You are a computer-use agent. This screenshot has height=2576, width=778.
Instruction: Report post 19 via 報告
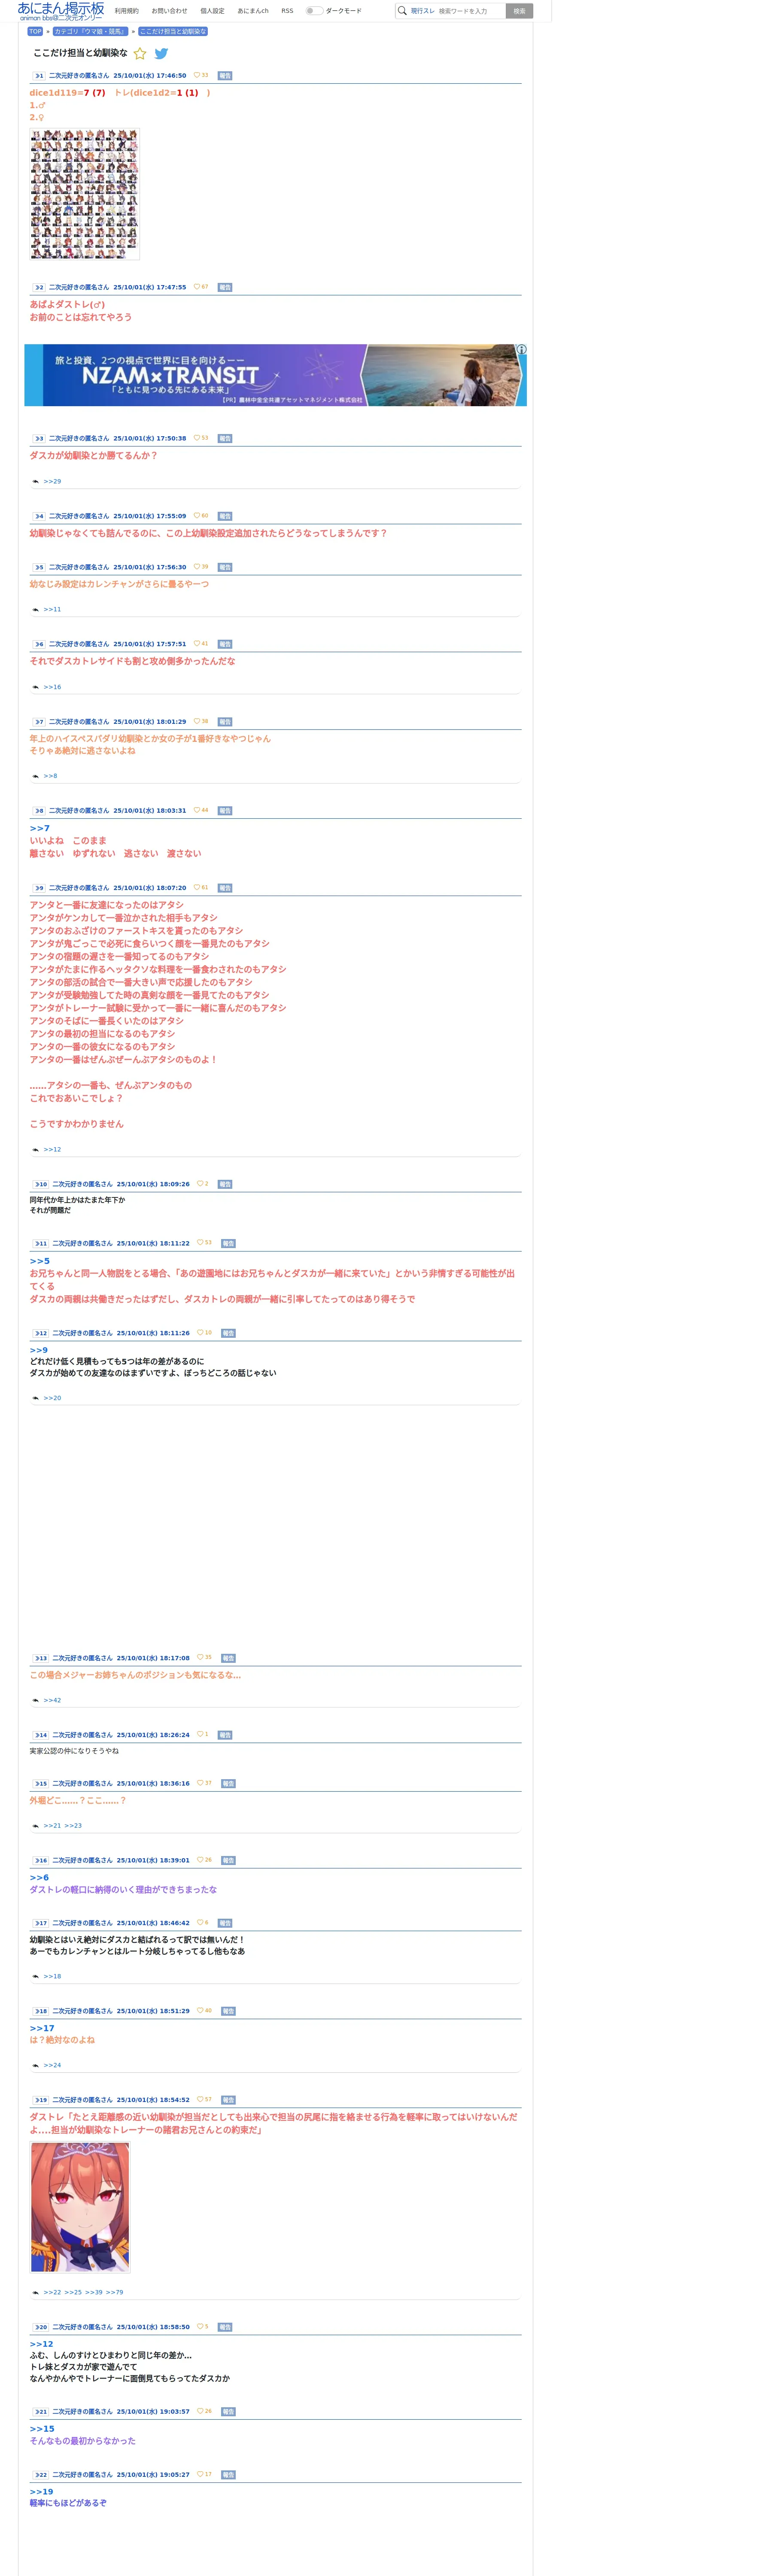228,2100
